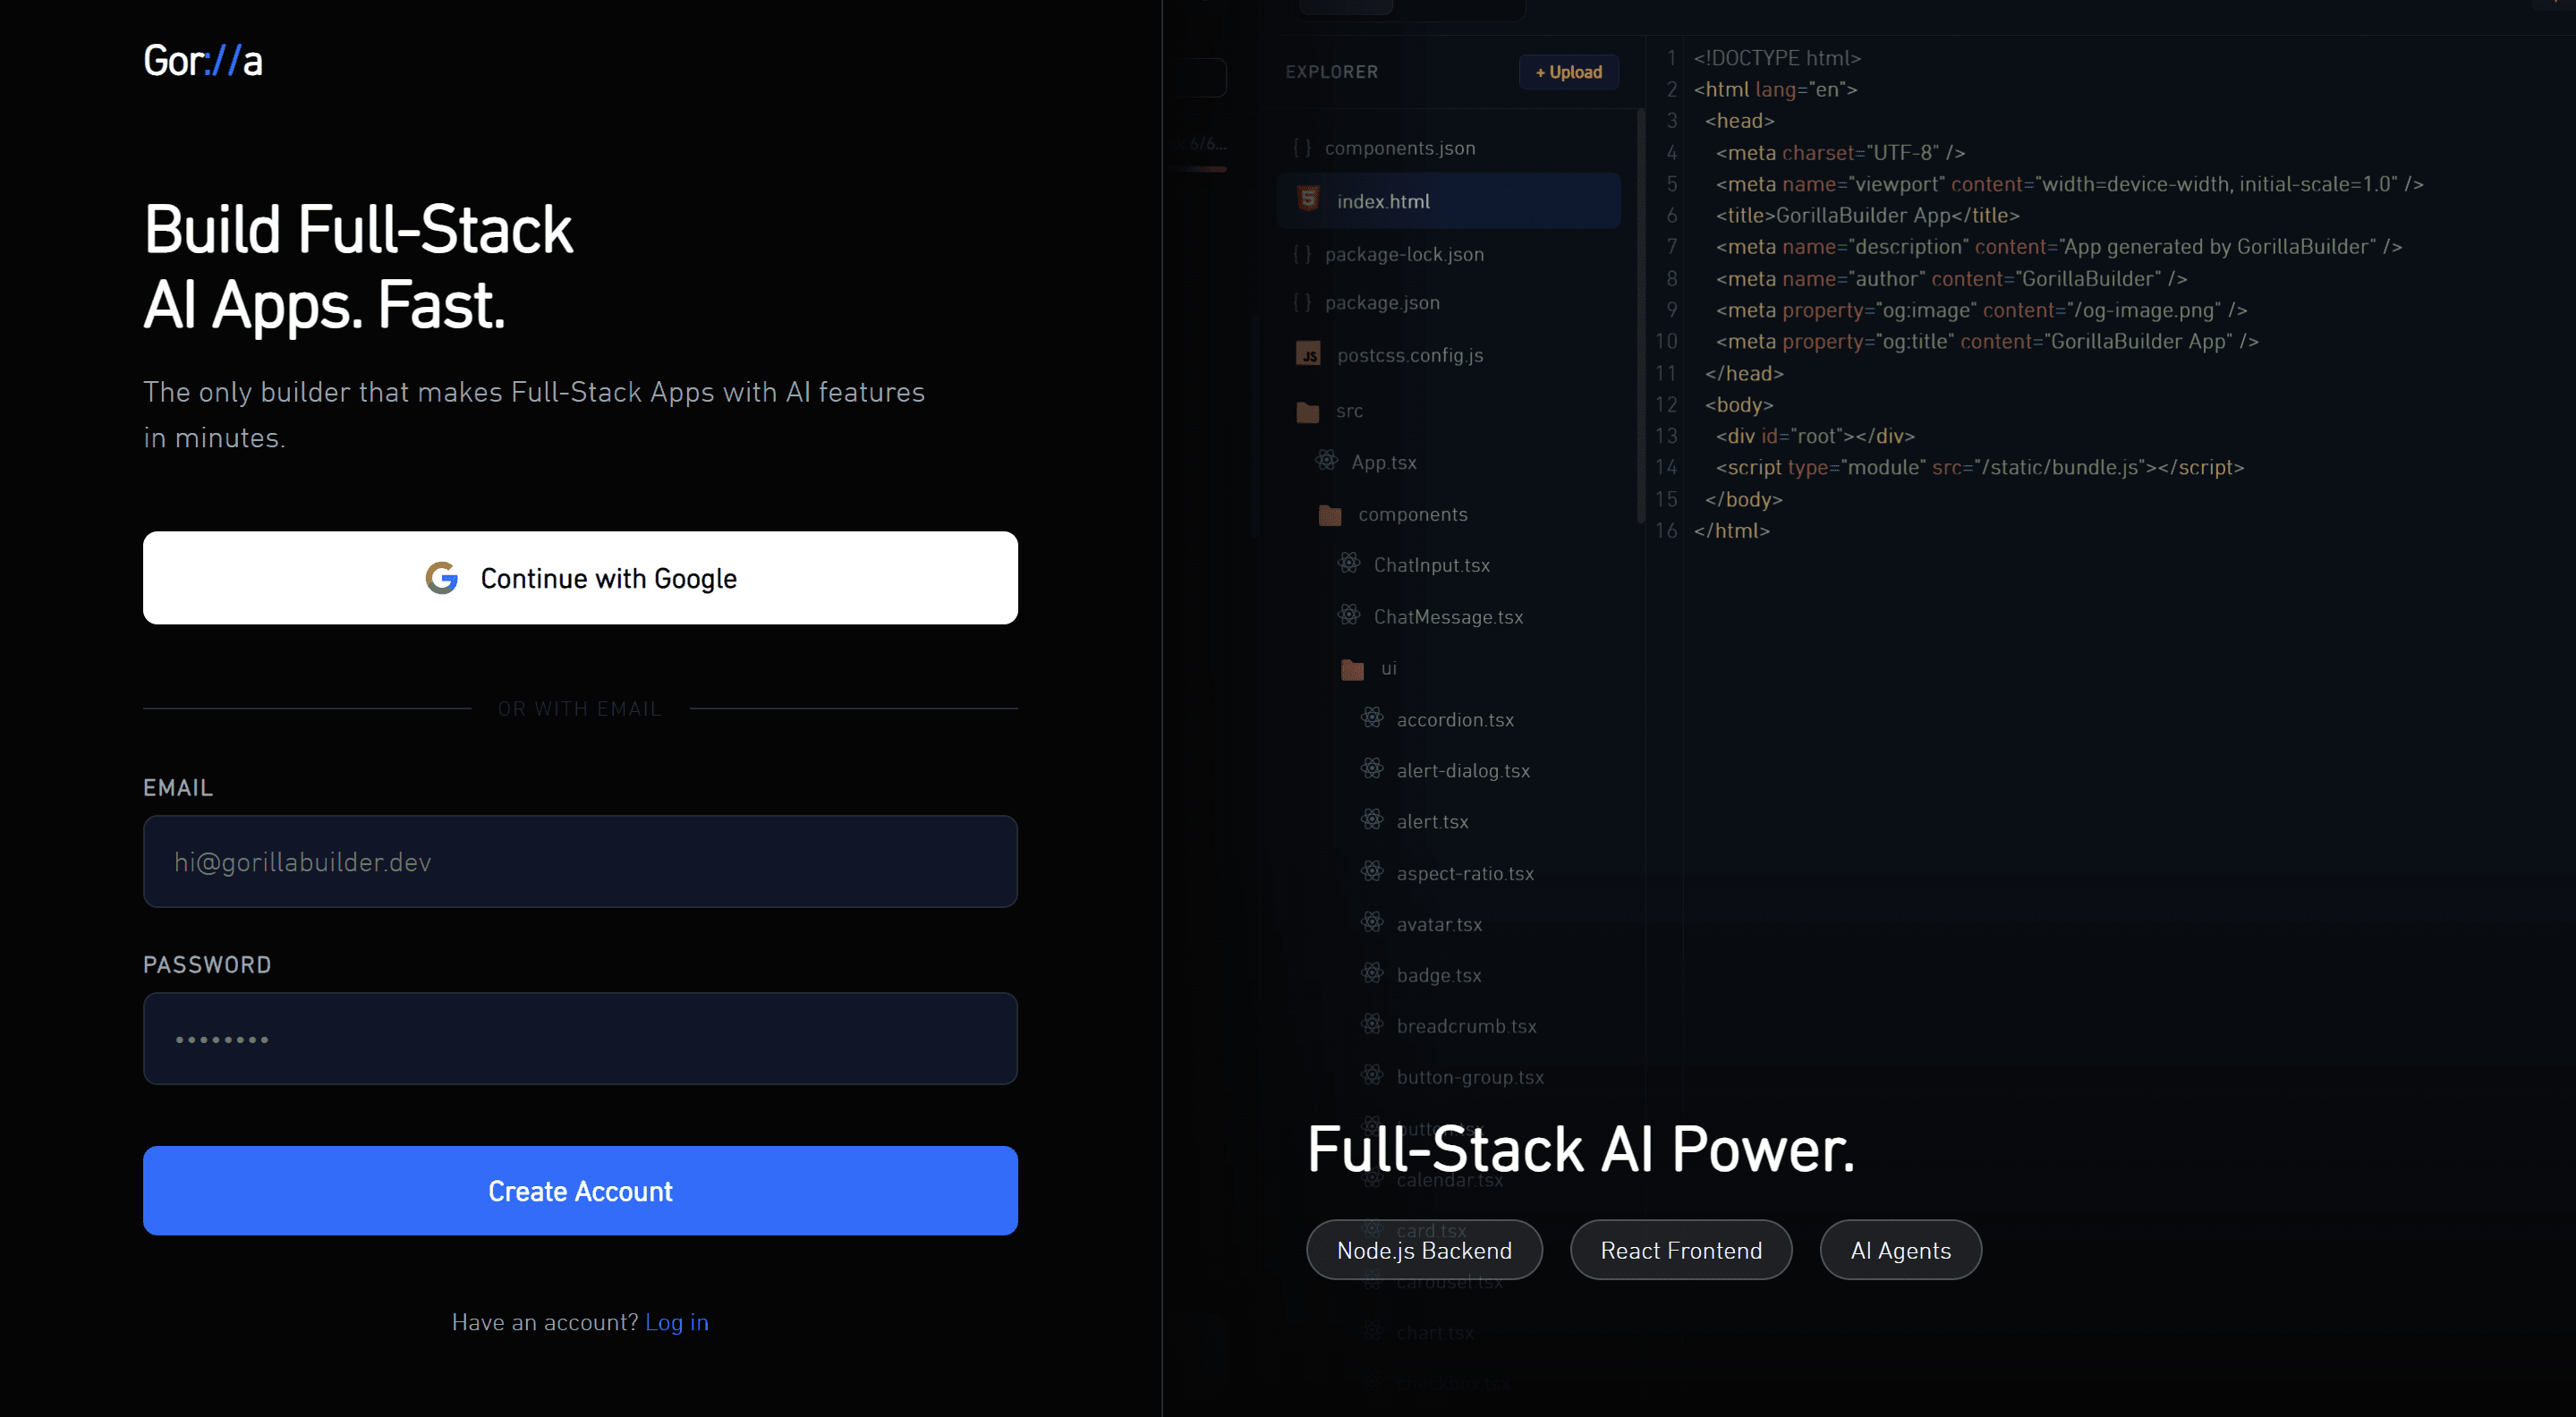Open package-lock.json in file tree

pos(1403,254)
